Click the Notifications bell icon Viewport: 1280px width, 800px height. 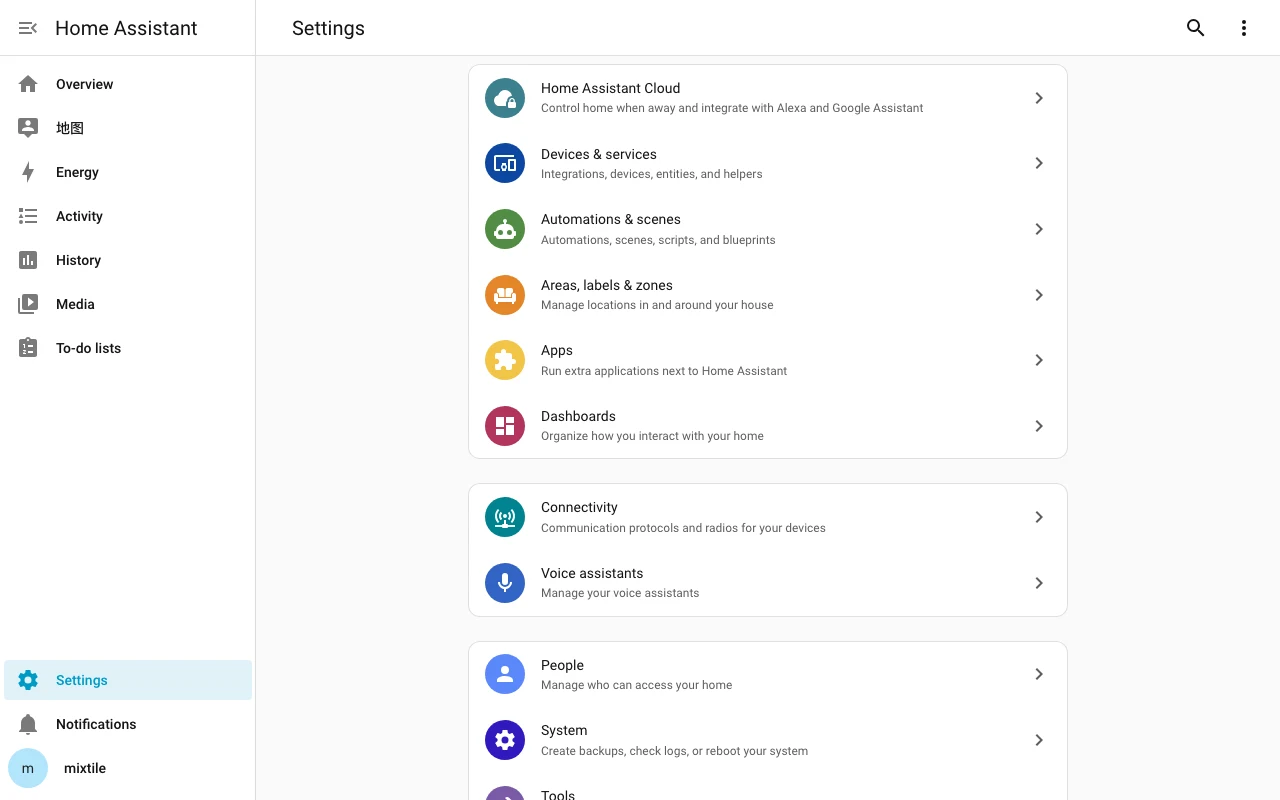pos(28,724)
